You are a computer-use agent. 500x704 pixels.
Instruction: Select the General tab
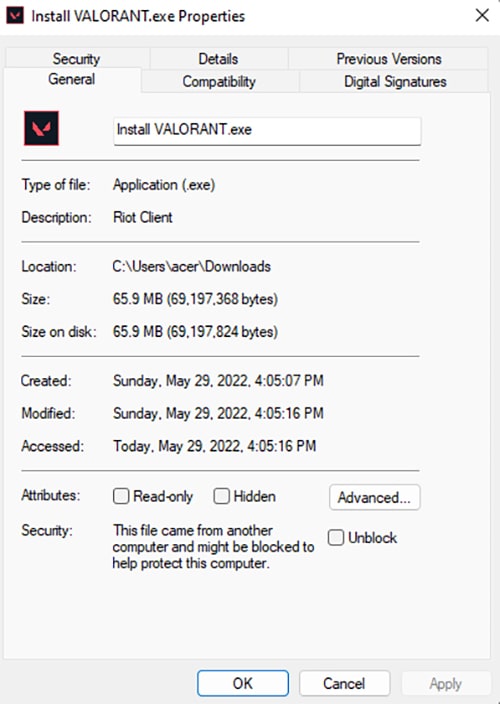[x=72, y=79]
